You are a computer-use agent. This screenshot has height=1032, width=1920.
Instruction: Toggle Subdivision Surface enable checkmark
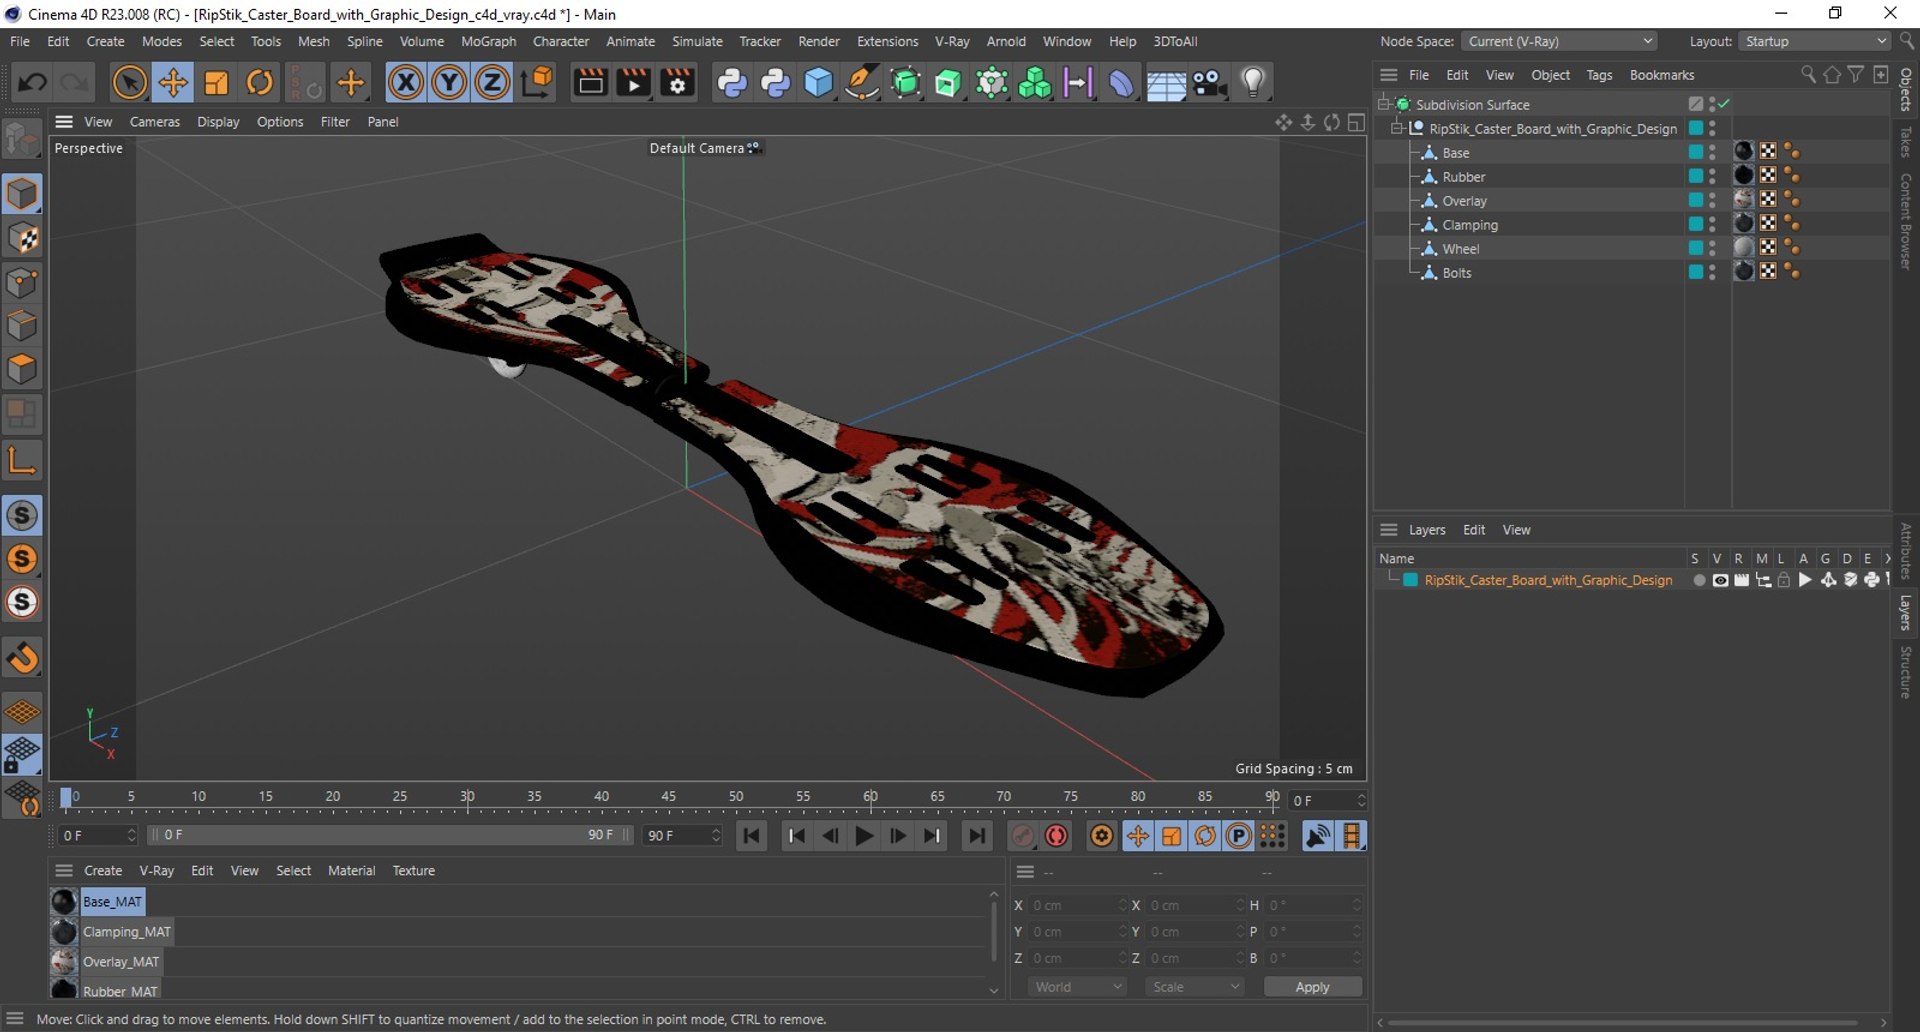point(1725,104)
